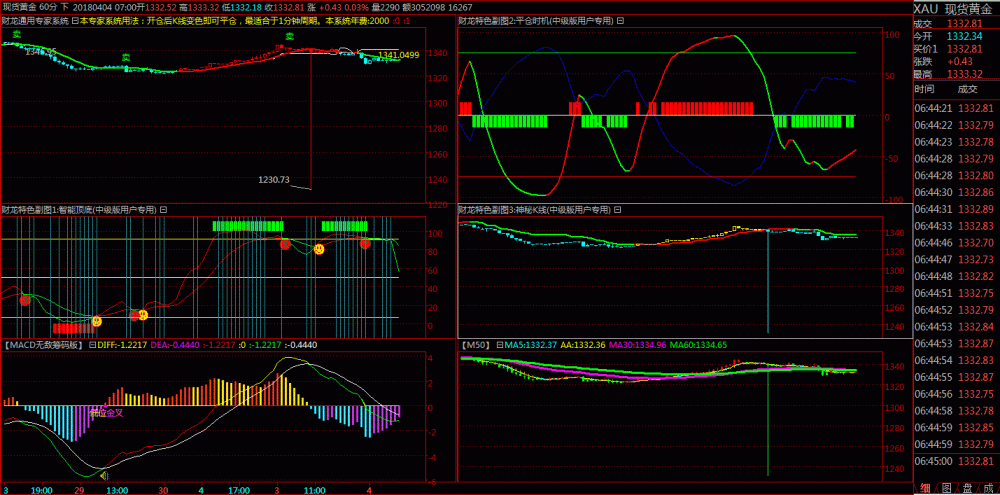The width and height of the screenshot is (1000, 495).
Task: Click the XAU code in quote panel
Action: 928,8
